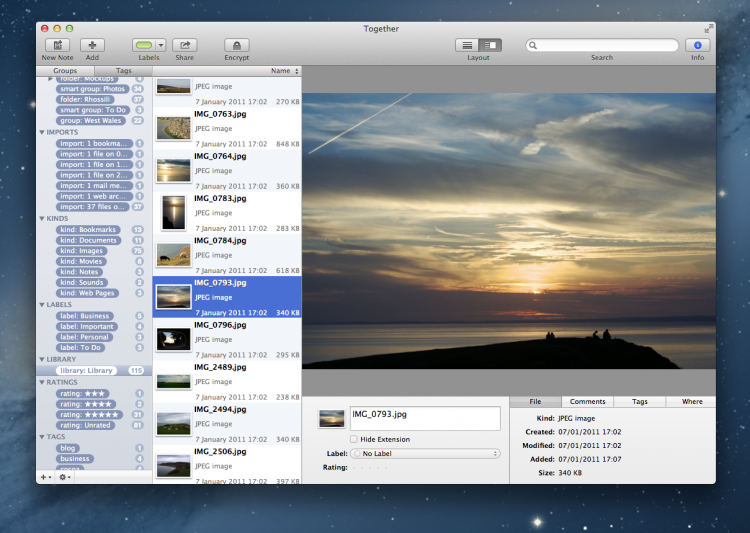750x533 pixels.
Task: Open the Comments tab in info panel
Action: click(587, 401)
